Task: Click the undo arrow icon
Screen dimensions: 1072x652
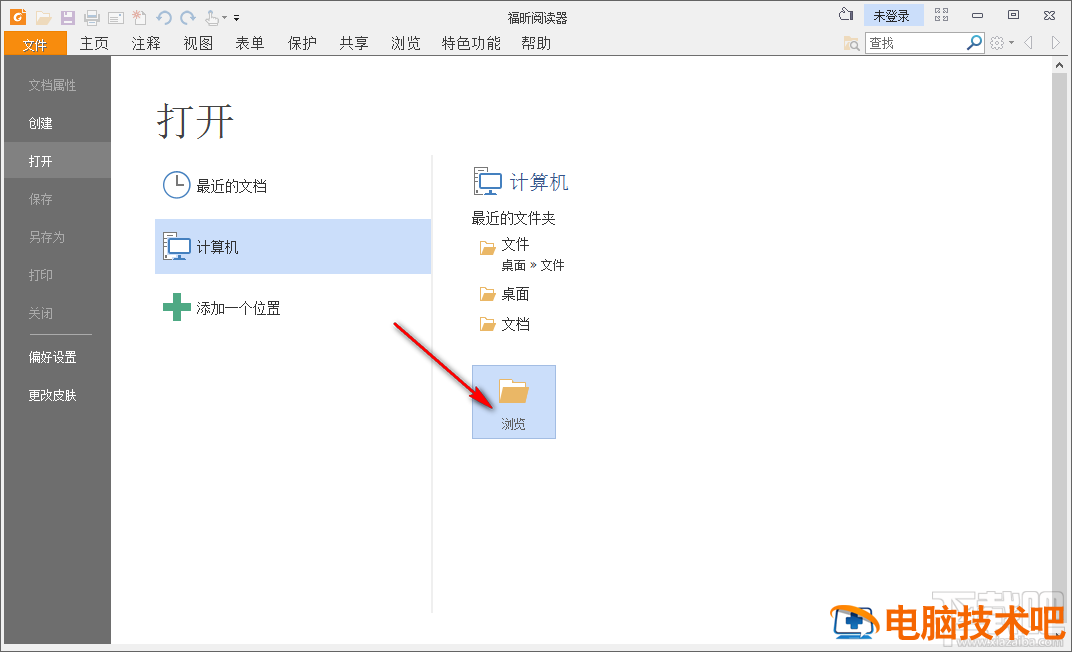Action: pyautogui.click(x=163, y=18)
